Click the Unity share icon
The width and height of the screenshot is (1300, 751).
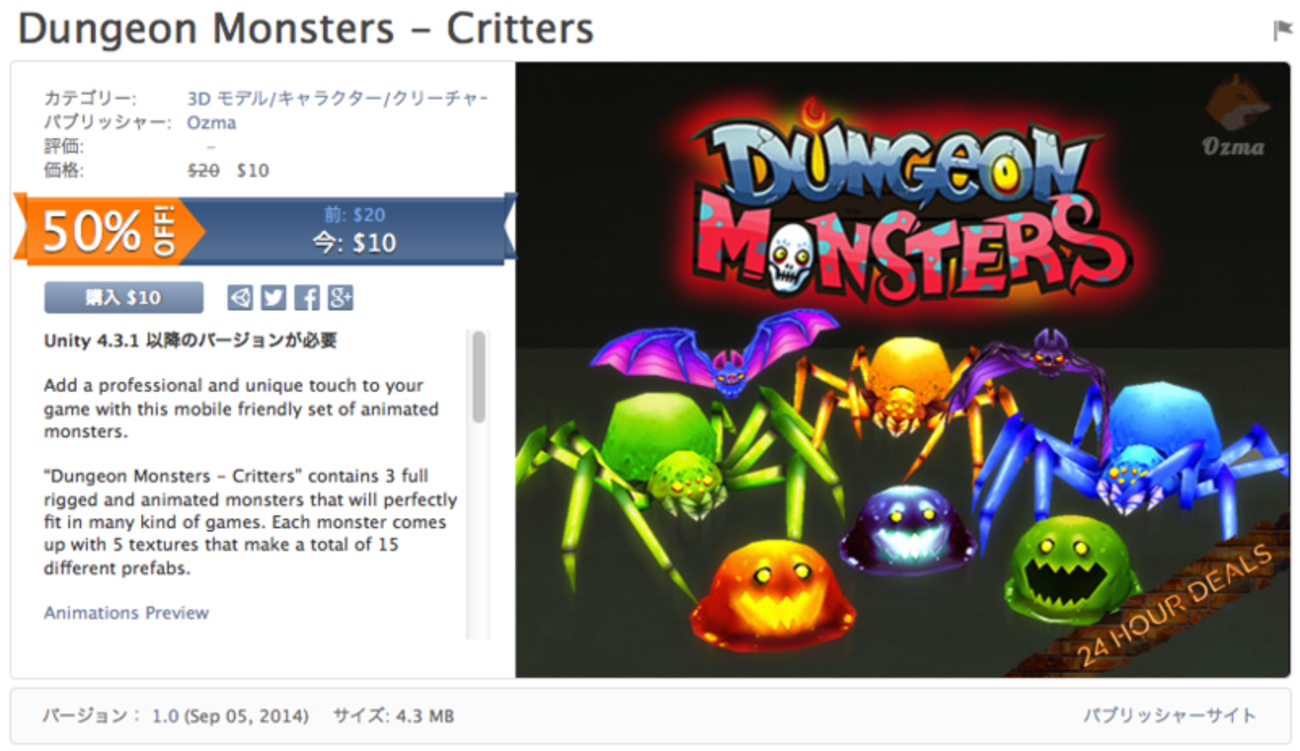tap(240, 297)
